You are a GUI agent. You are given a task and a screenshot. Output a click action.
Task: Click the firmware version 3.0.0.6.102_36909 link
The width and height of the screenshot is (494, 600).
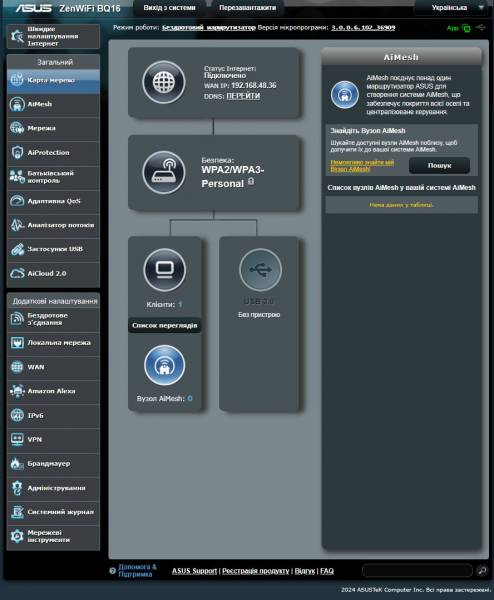363,28
